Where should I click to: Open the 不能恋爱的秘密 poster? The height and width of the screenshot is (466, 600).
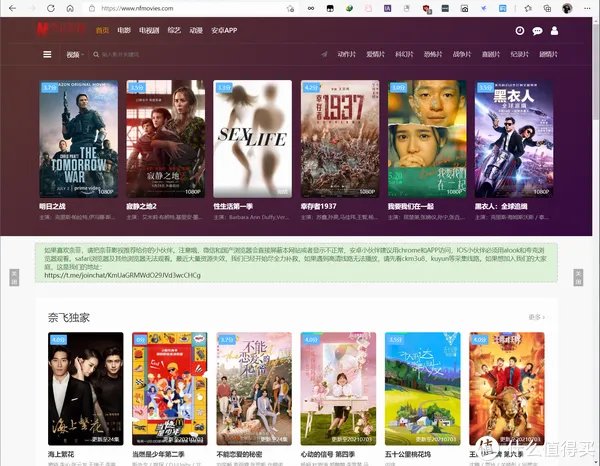(x=254, y=388)
